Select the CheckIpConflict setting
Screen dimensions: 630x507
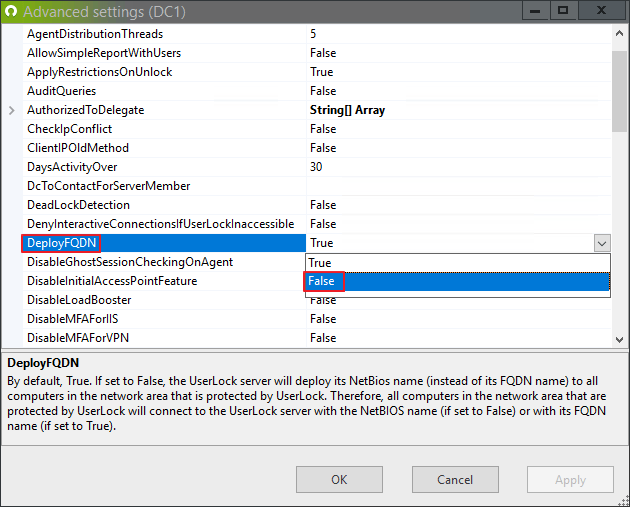(x=70, y=129)
